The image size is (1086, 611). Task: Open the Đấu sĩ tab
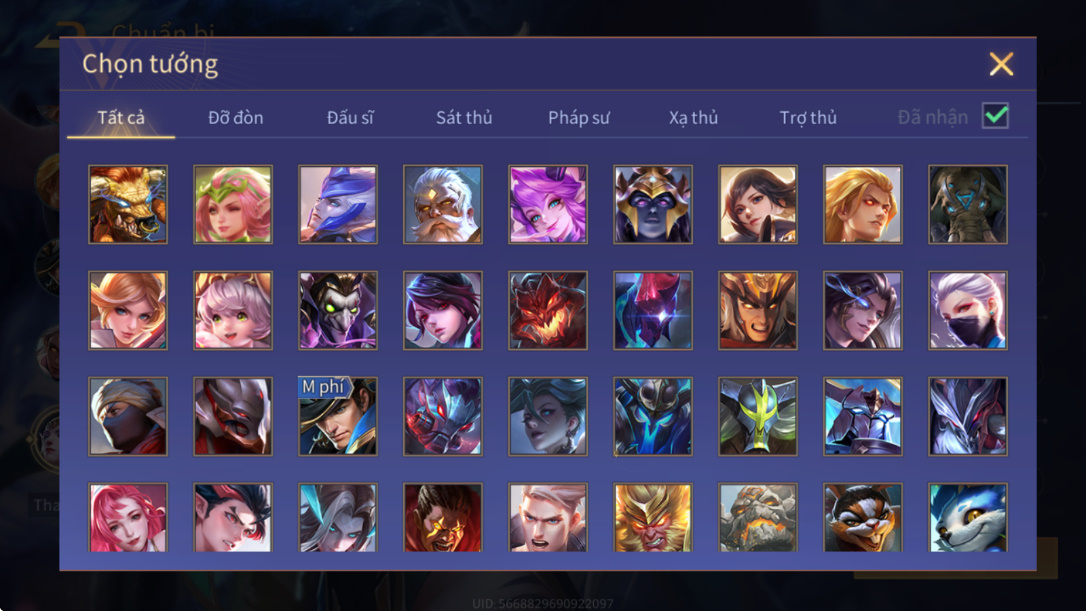[x=350, y=118]
